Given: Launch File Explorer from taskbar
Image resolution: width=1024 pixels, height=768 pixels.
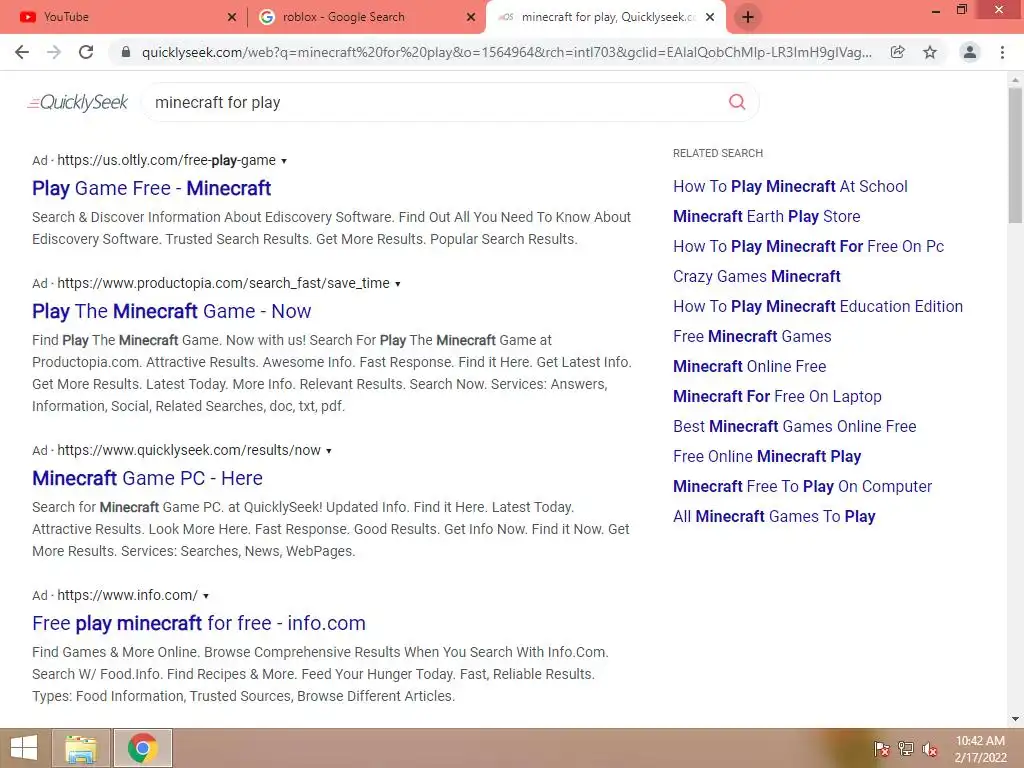Looking at the screenshot, I should tap(81, 748).
